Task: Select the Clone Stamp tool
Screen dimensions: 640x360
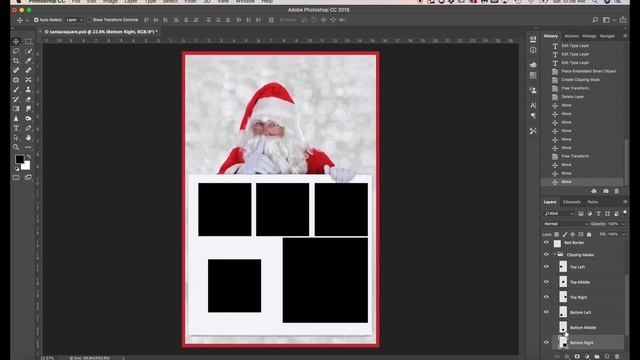Action: click(28, 89)
